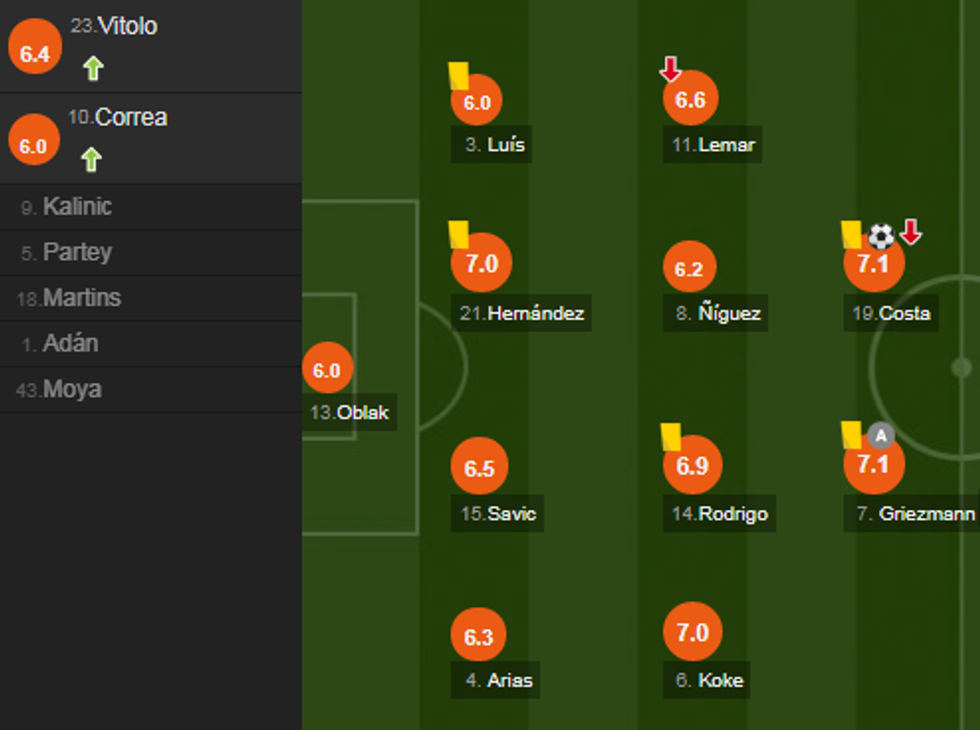Click Griezmann's 7.1 rating circle
This screenshot has width=980, height=730.
point(873,465)
